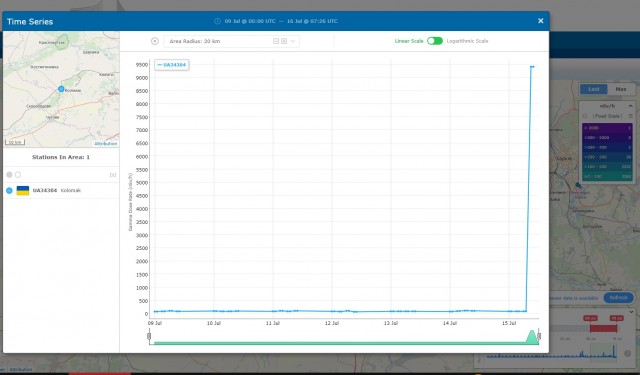Click the spike top data point near 9500
The width and height of the screenshot is (640, 375).
coord(532,67)
